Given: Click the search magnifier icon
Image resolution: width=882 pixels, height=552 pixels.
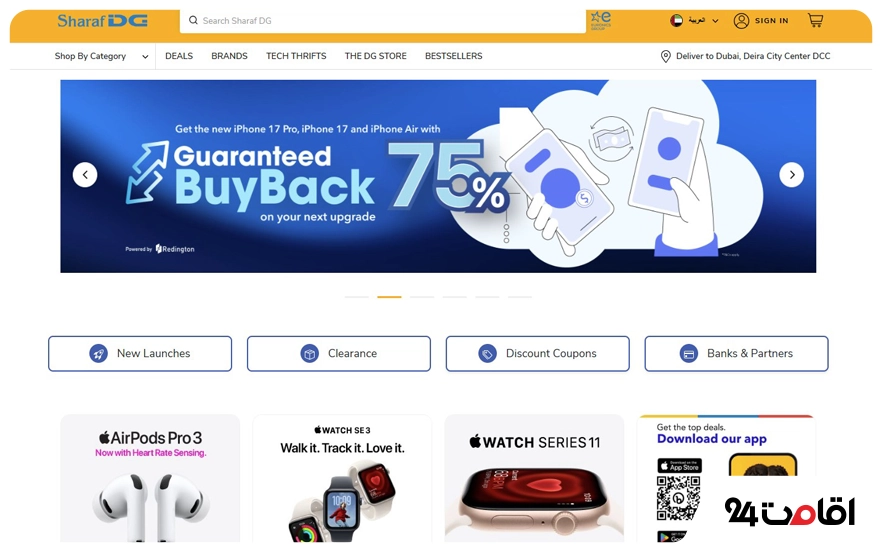Looking at the screenshot, I should coord(193,20).
